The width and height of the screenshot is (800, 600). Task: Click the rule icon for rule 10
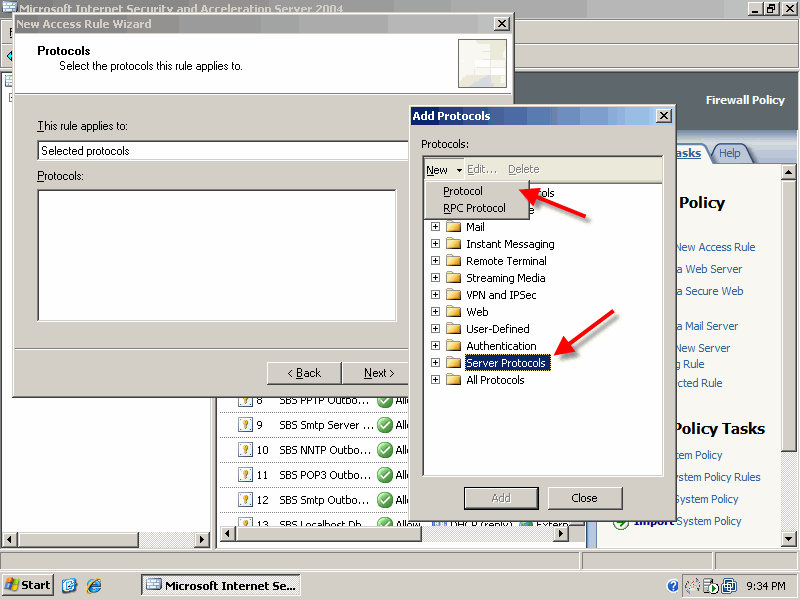245,449
